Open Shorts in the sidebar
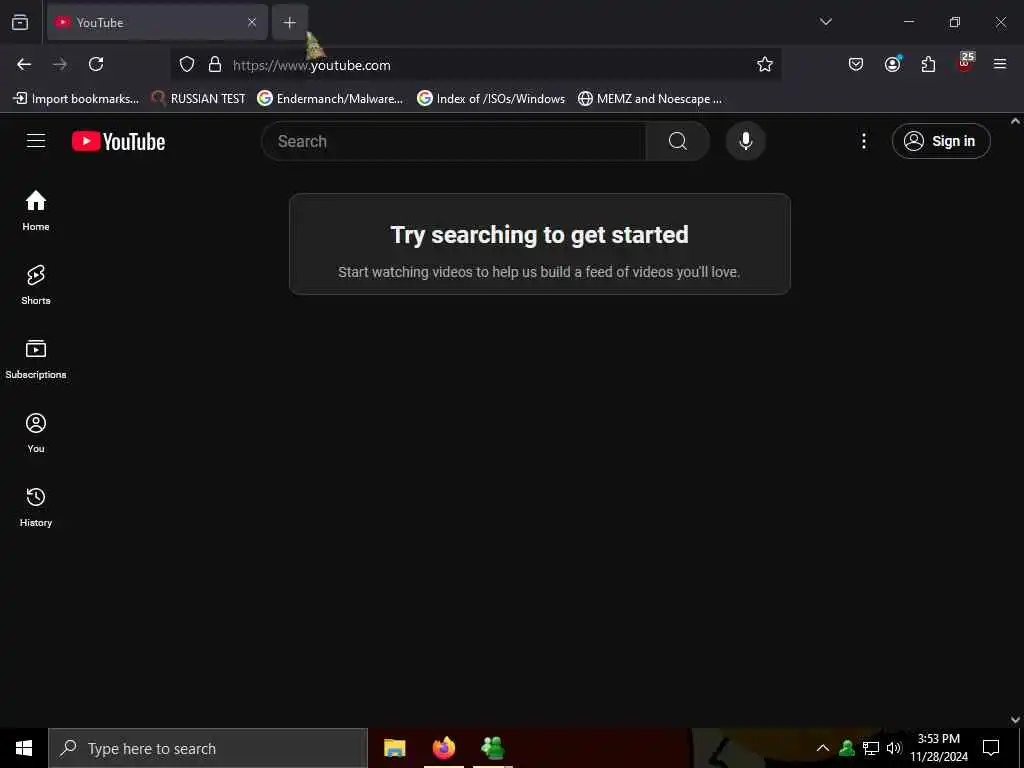The height and width of the screenshot is (768, 1024). click(36, 285)
